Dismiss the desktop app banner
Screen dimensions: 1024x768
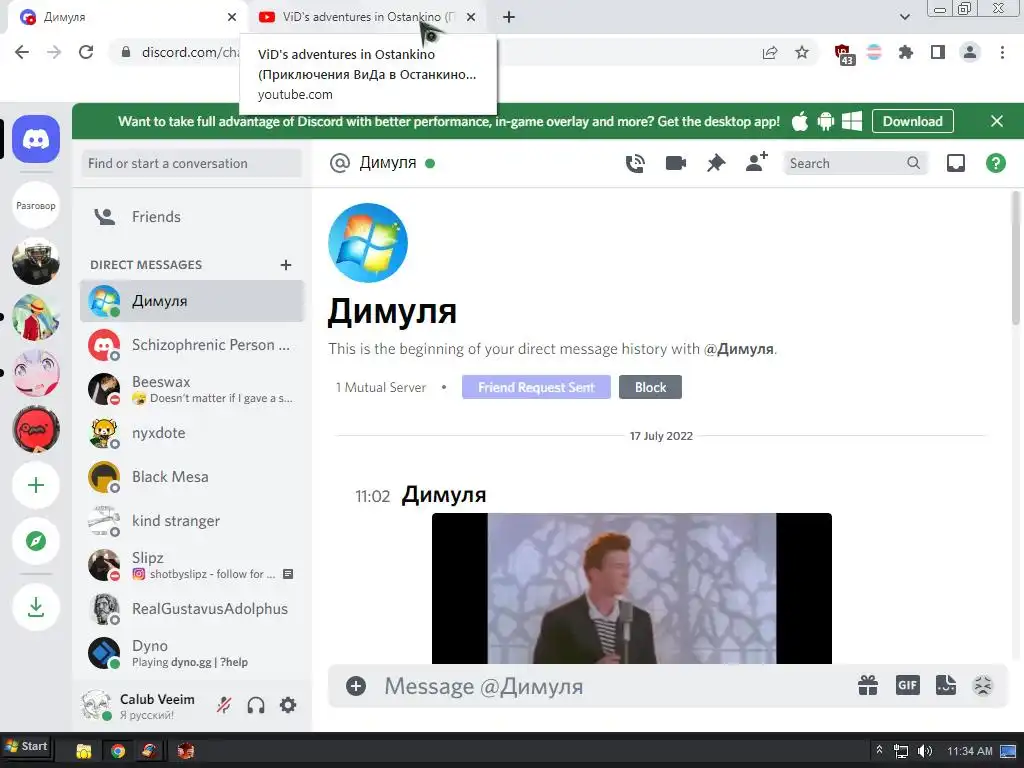(997, 121)
